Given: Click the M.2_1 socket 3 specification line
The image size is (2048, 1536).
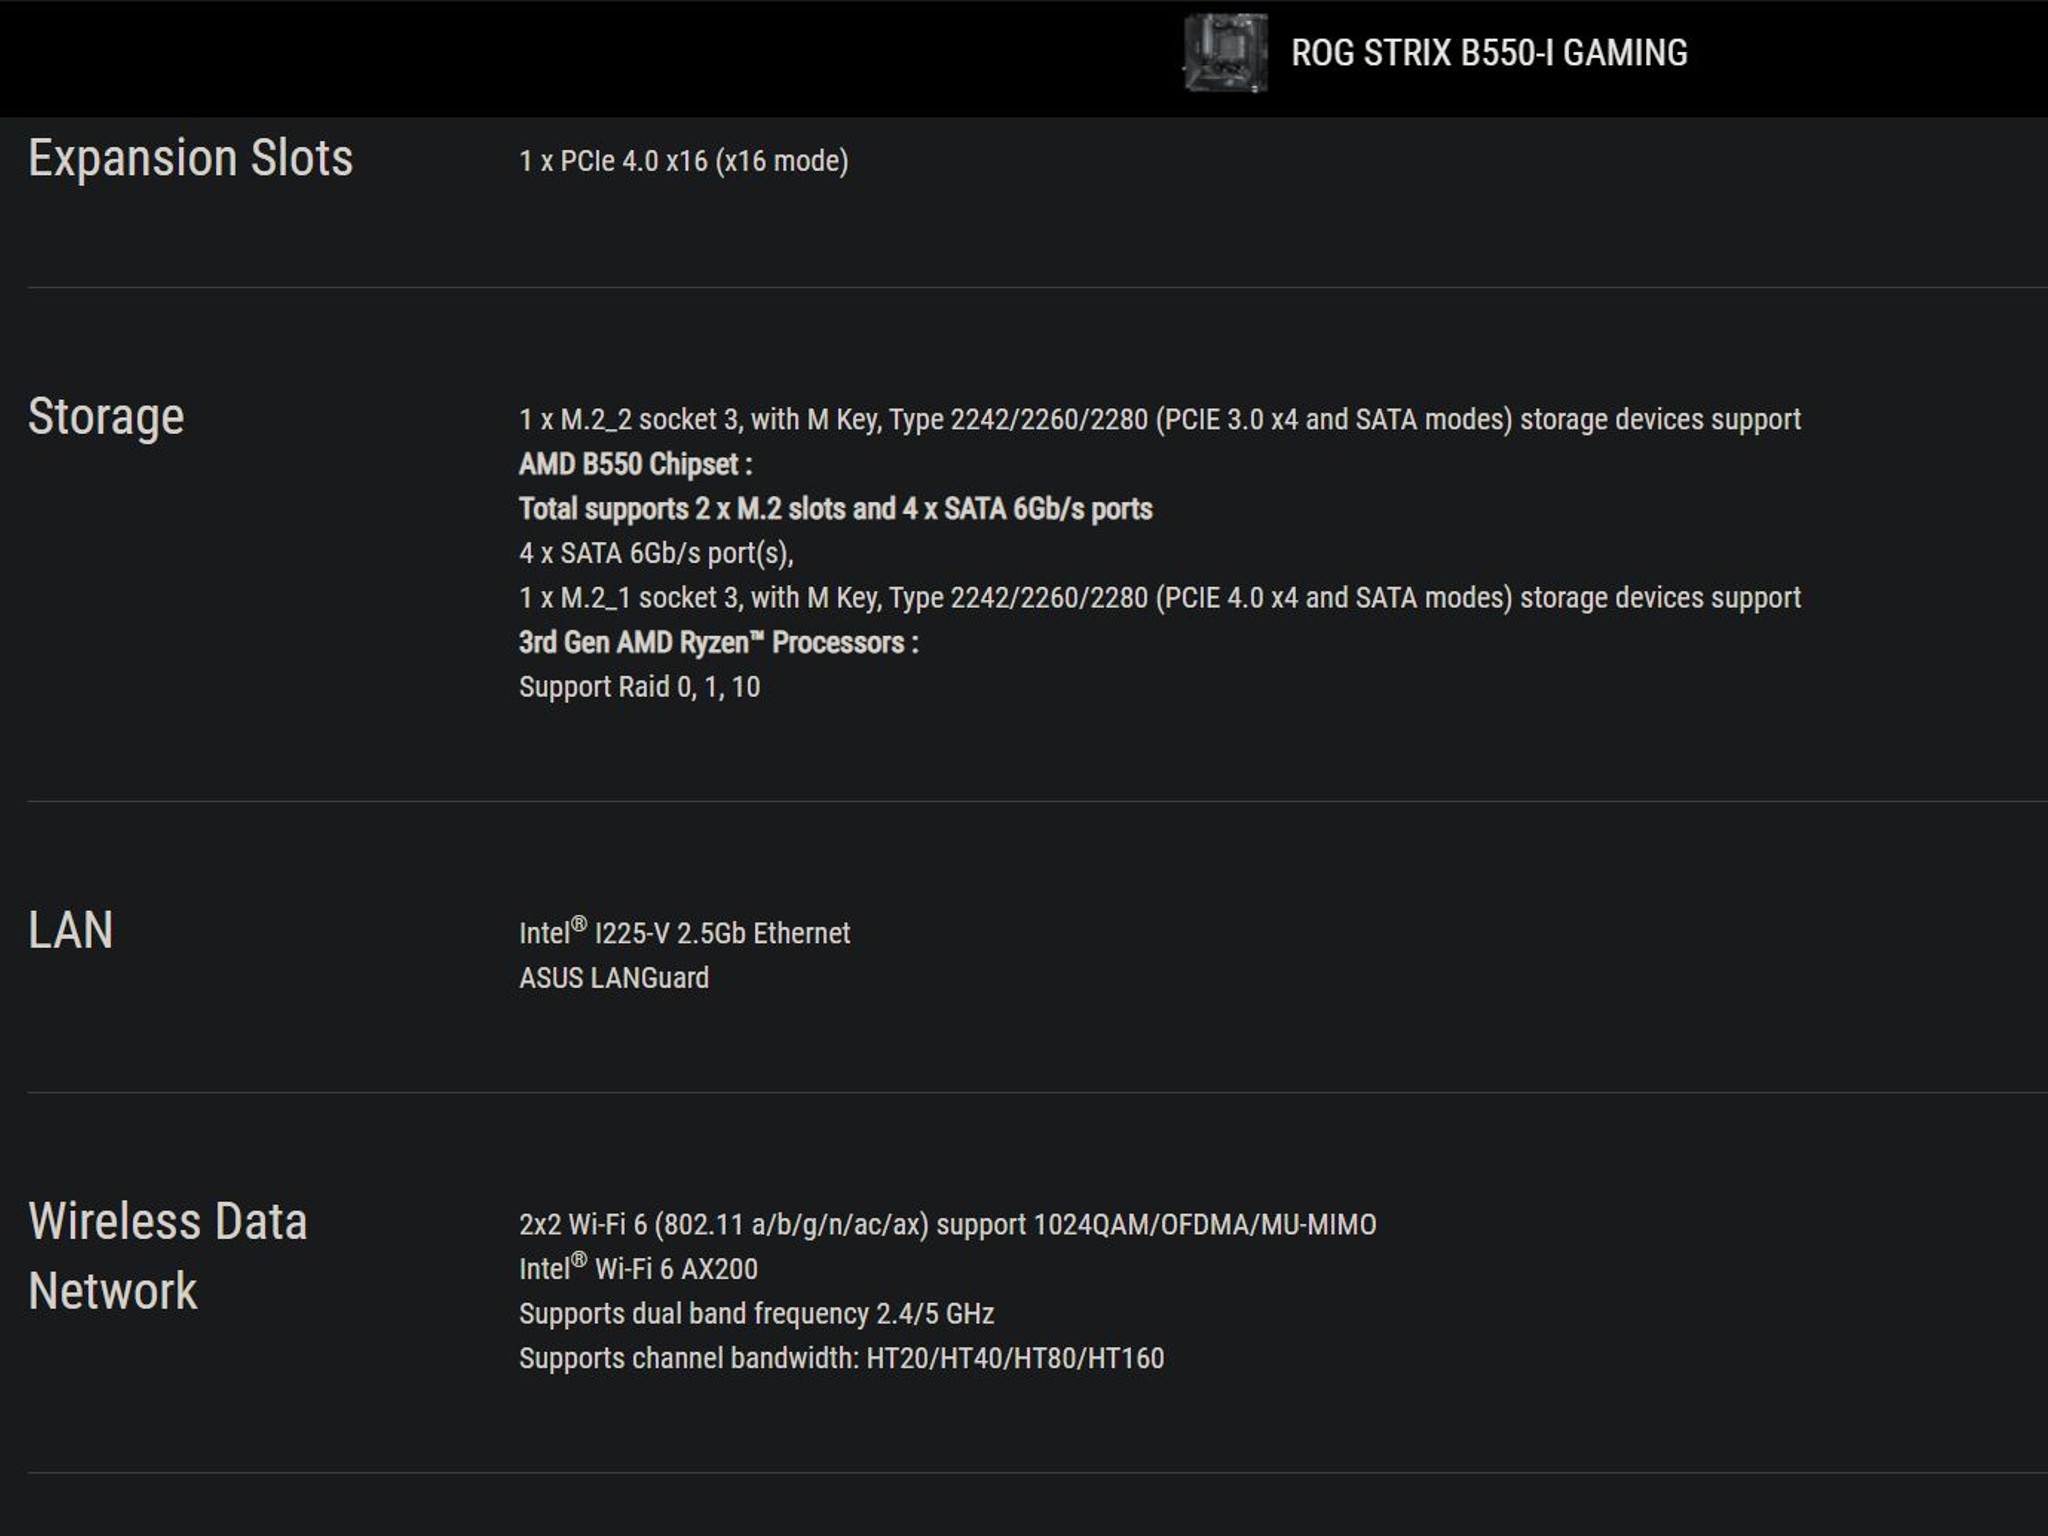Looking at the screenshot, I should click(x=1159, y=598).
